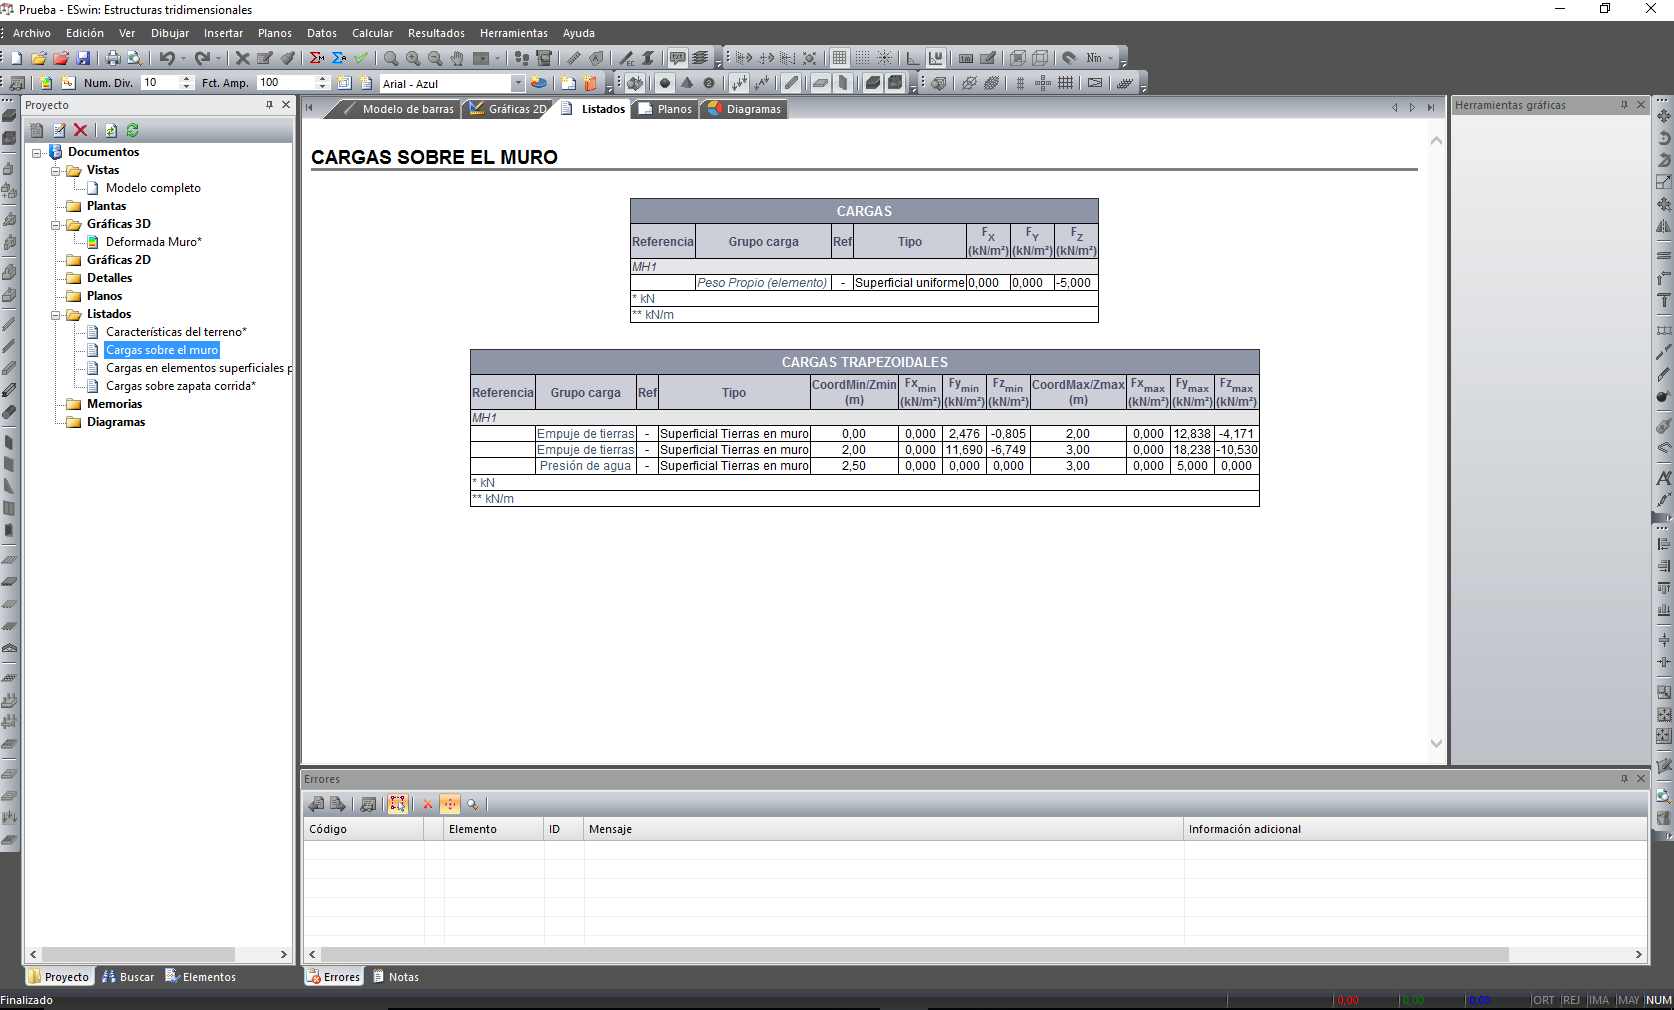Viewport: 1674px width, 1010px height.
Task: Save the project with the floppy disk icon
Action: tap(83, 58)
